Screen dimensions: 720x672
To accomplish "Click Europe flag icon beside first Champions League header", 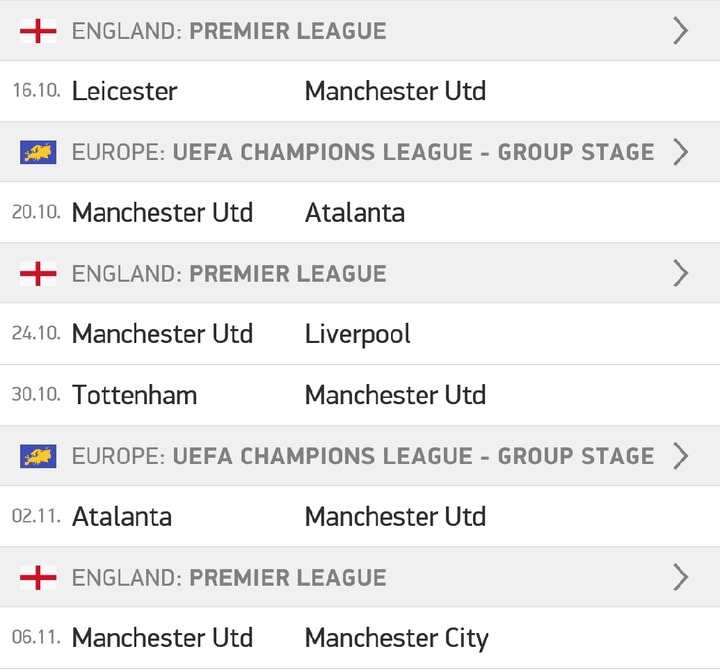I will click(38, 152).
